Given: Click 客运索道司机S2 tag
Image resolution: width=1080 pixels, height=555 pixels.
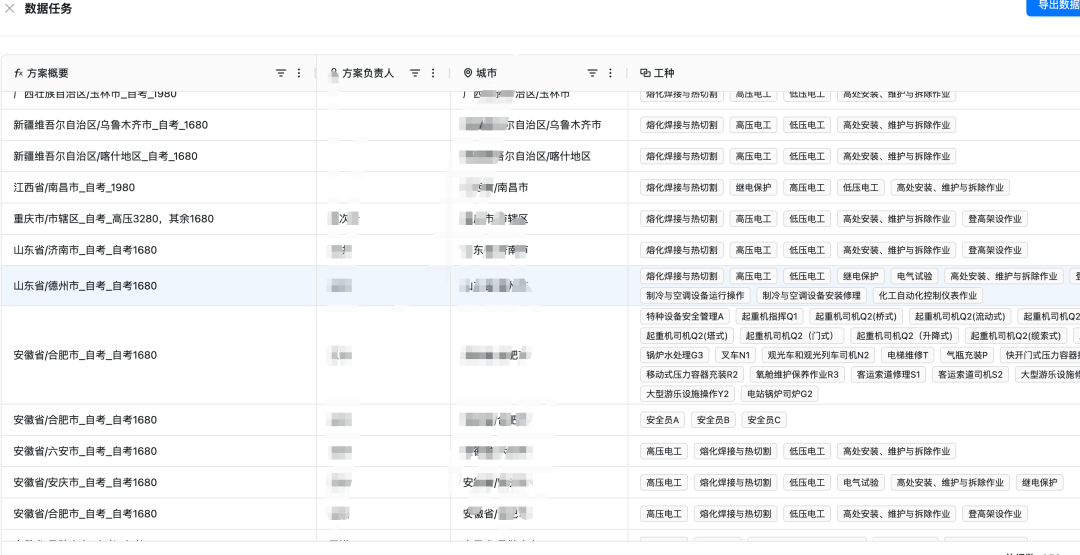Looking at the screenshot, I should [x=970, y=375].
